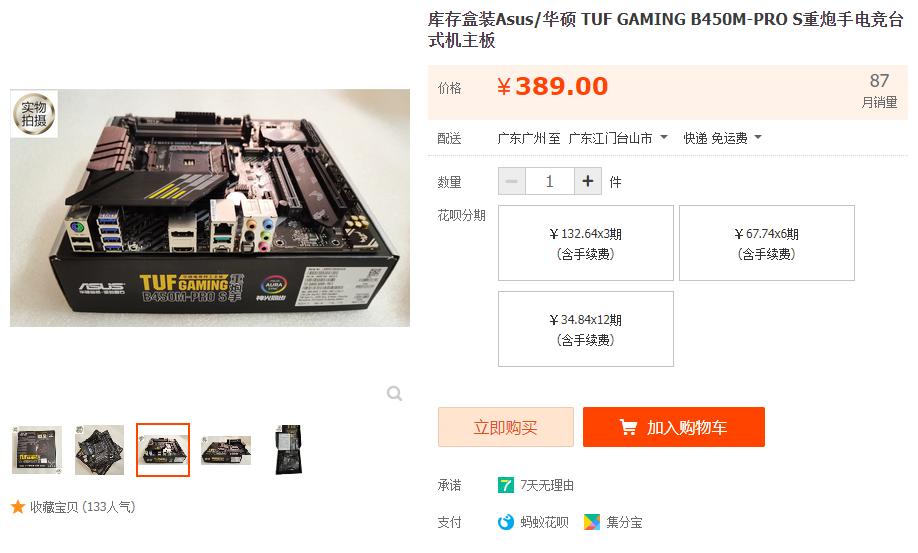Expand the 快递 免运费 shipping dropdown
The height and width of the screenshot is (553, 918).
pos(722,138)
